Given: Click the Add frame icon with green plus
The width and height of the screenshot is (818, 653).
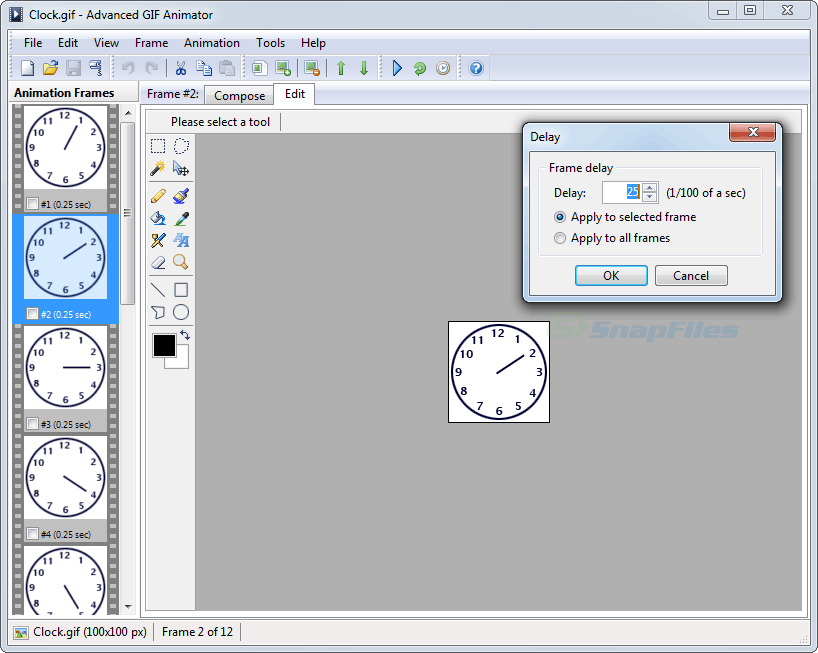Looking at the screenshot, I should (x=283, y=68).
